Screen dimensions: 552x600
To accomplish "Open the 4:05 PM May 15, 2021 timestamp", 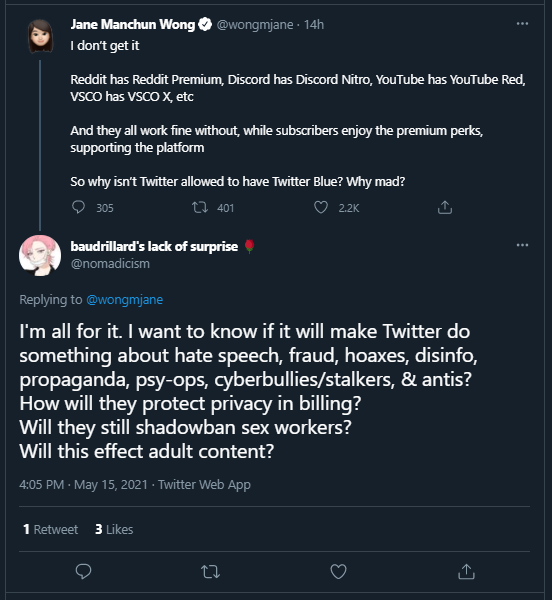I will point(83,484).
